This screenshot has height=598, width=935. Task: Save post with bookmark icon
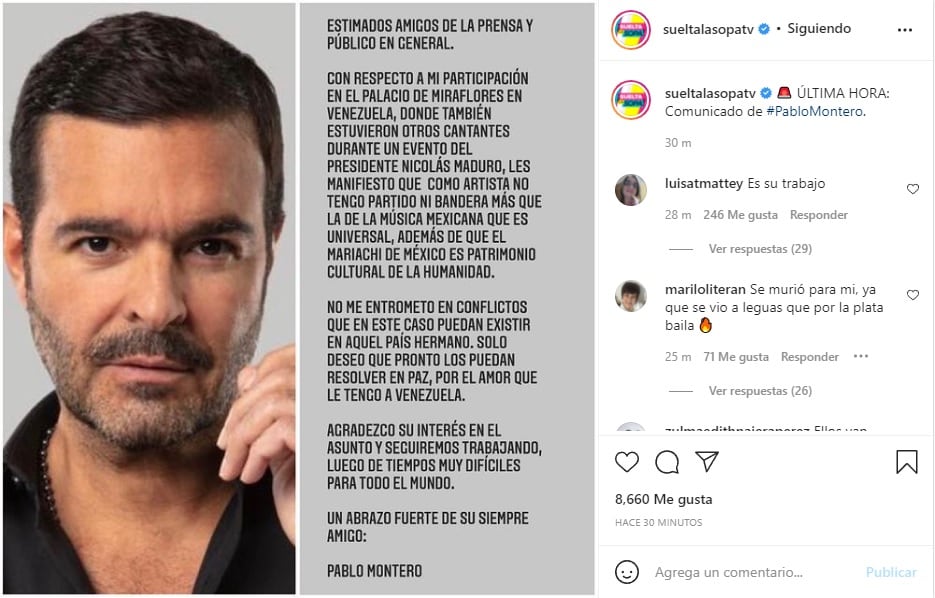coord(907,462)
